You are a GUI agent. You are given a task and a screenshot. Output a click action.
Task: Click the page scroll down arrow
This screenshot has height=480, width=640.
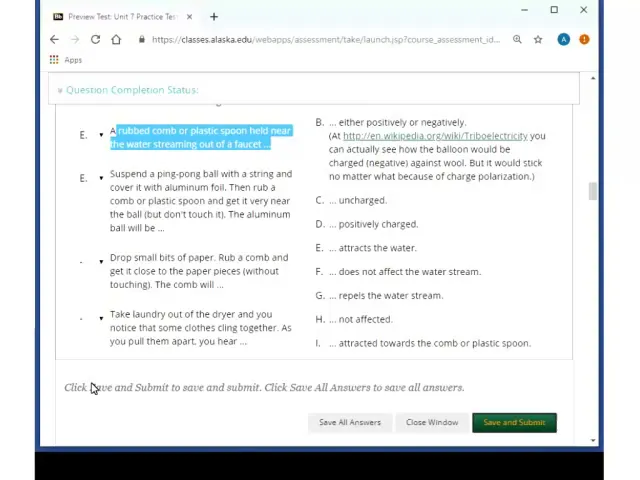(593, 440)
